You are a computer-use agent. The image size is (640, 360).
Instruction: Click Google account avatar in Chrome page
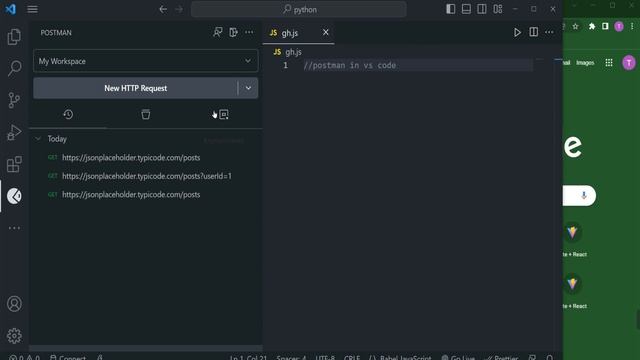coord(629,62)
